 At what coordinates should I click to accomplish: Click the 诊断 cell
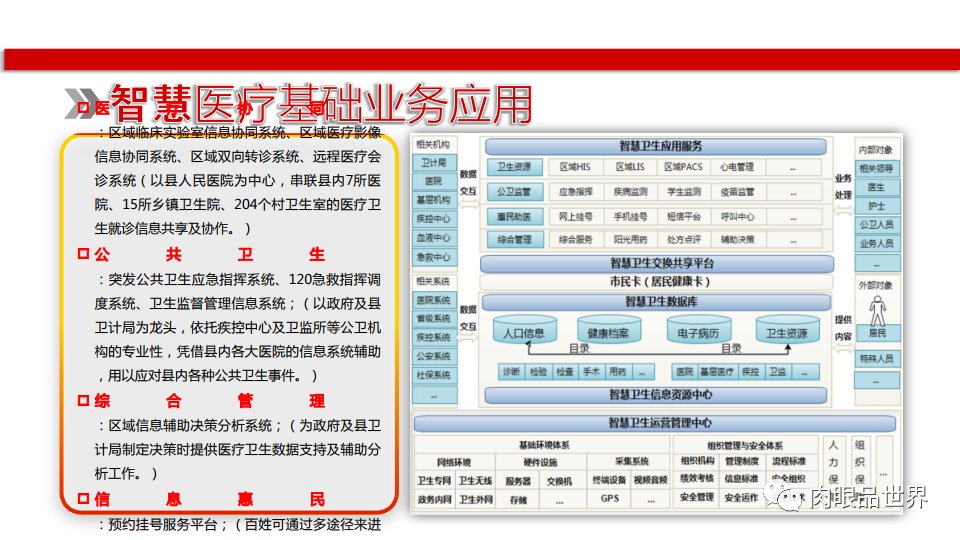pyautogui.click(x=511, y=372)
